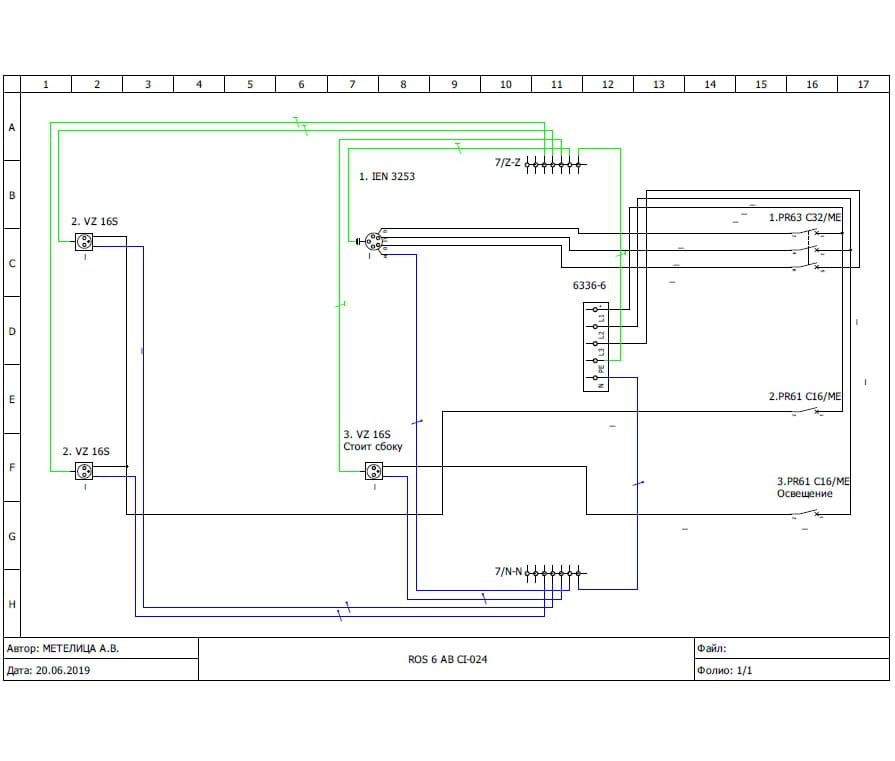The width and height of the screenshot is (895, 761).
Task: Select the 'Стоит сбоку' annotation text
Action: 372,447
